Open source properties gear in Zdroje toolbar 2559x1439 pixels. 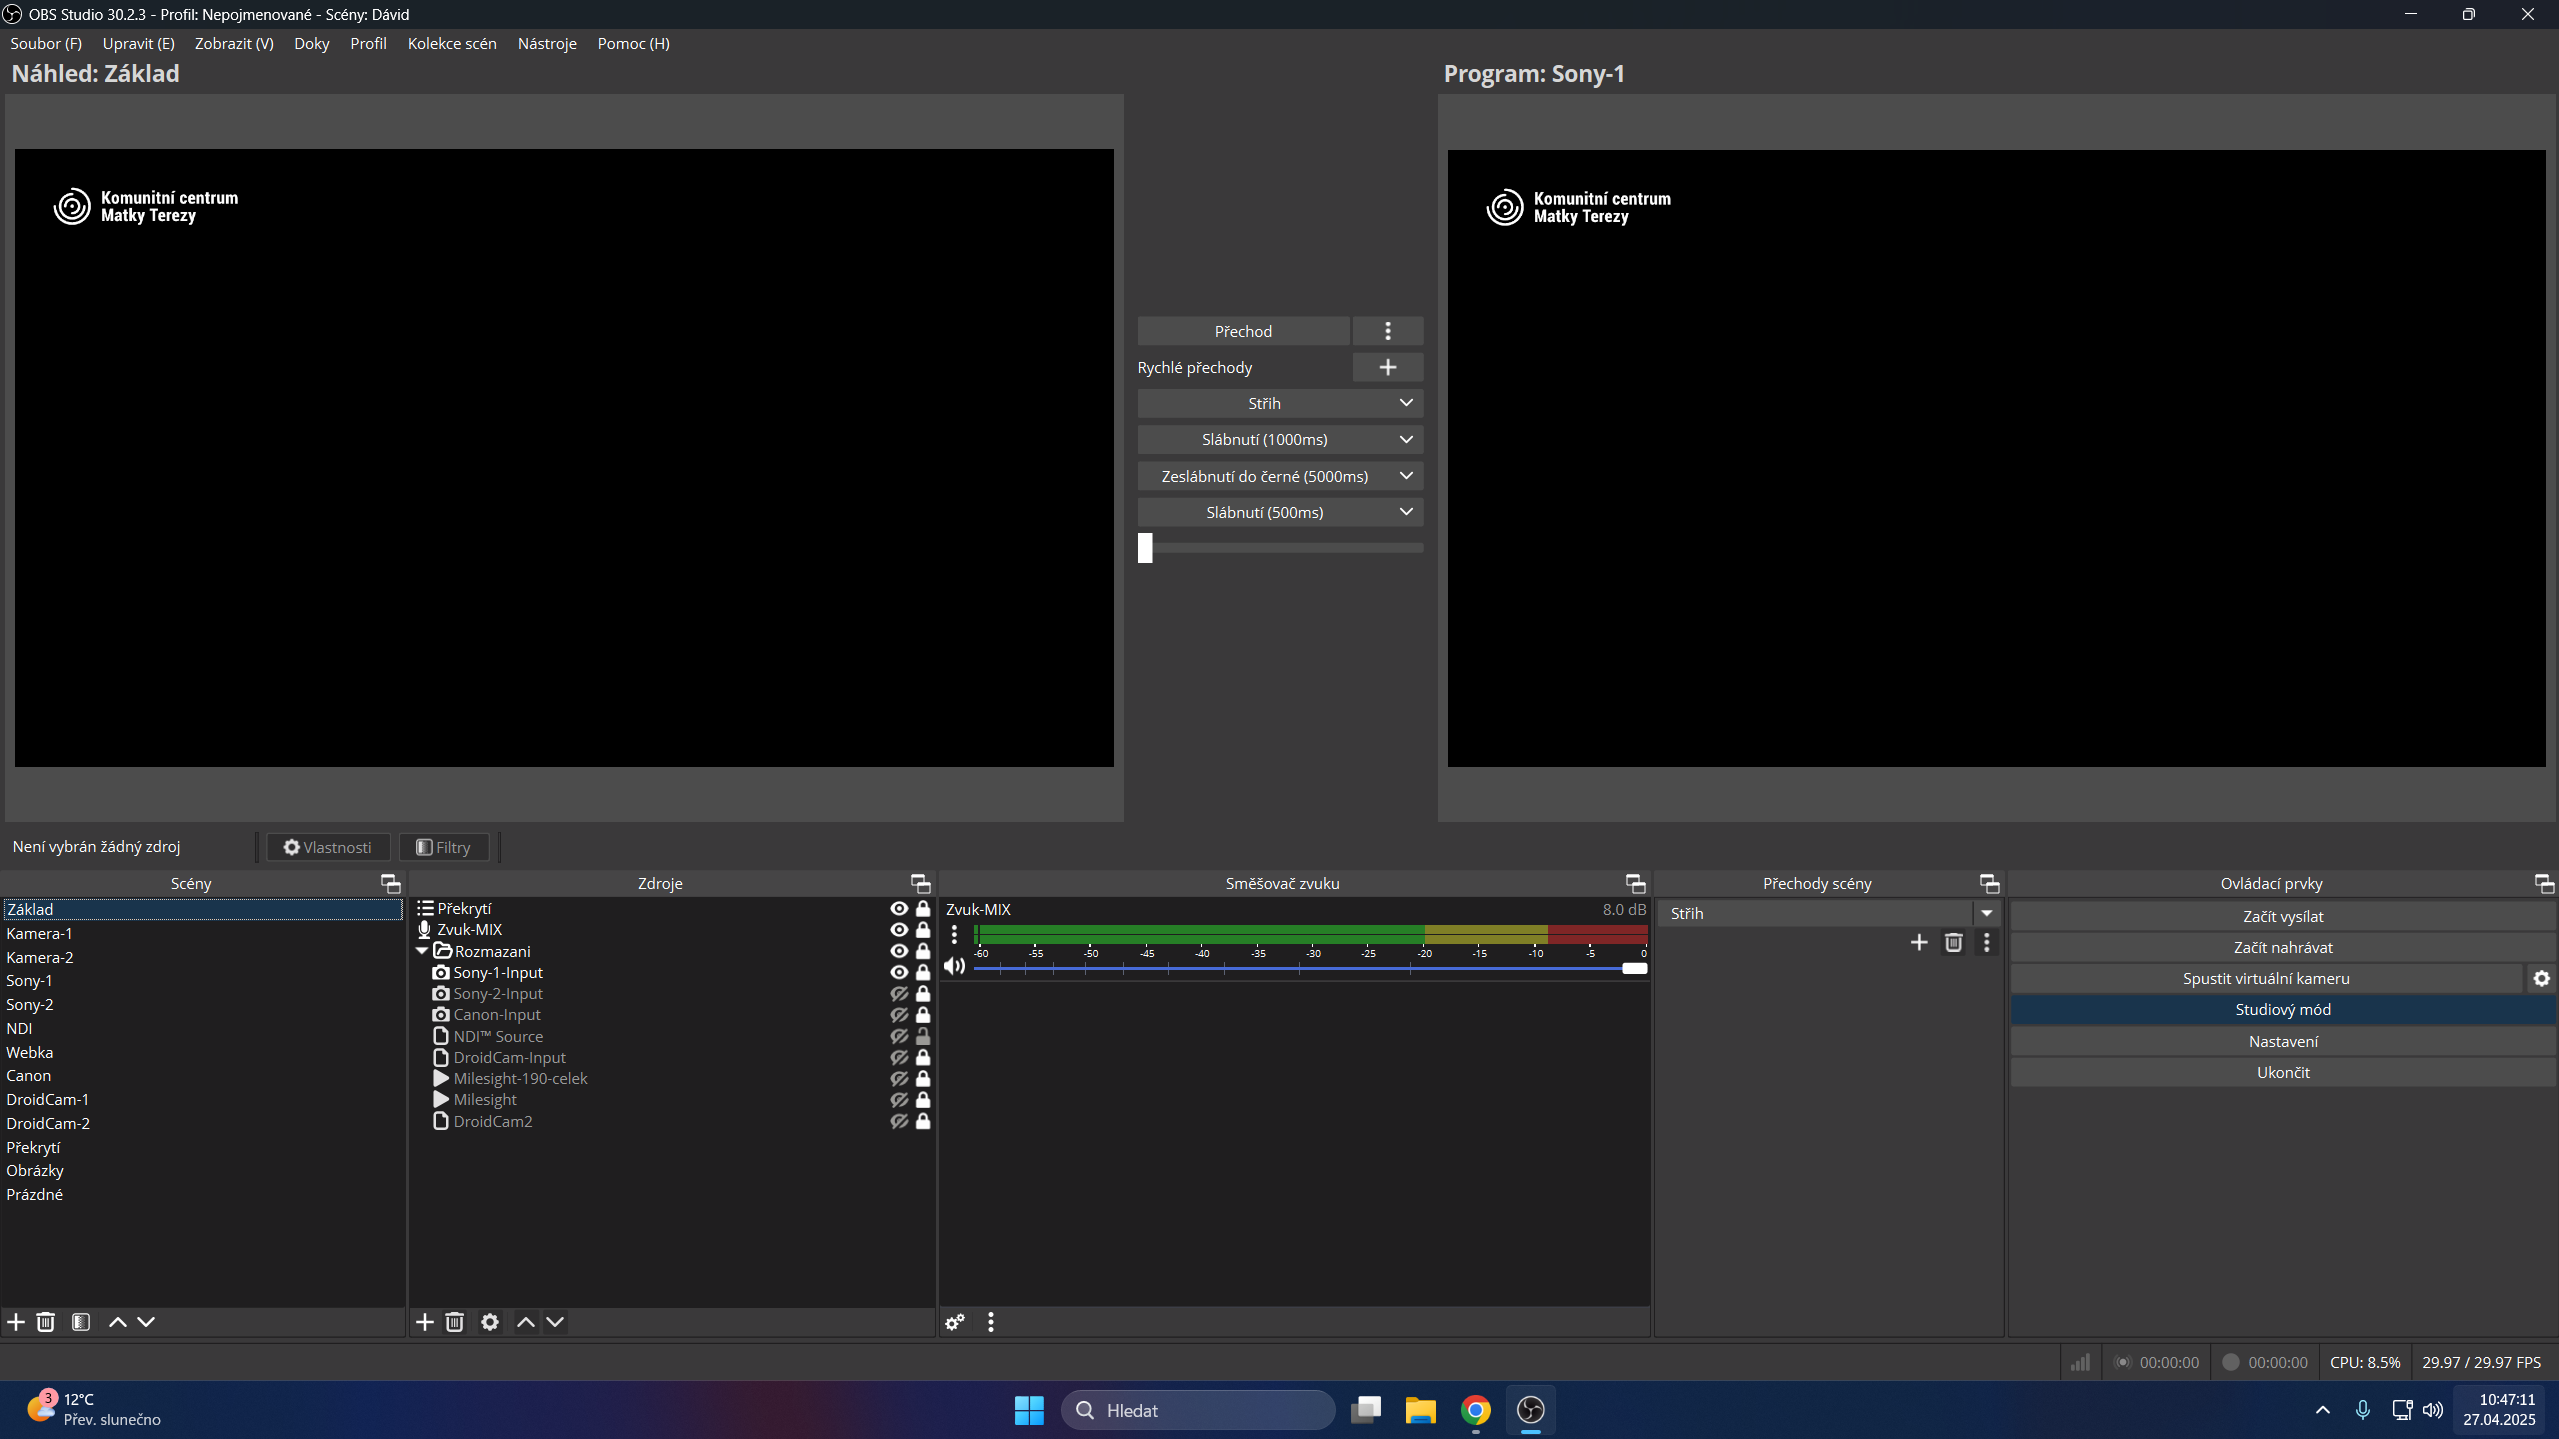pyautogui.click(x=489, y=1322)
